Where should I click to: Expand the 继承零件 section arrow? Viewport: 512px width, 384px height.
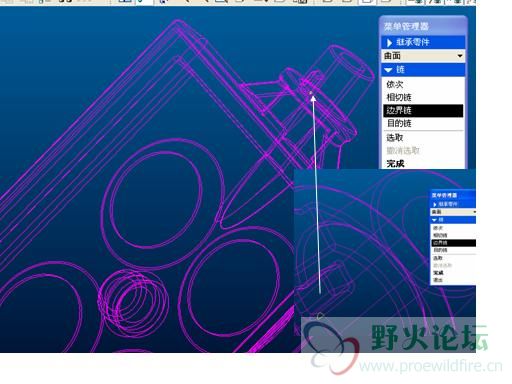[389, 42]
